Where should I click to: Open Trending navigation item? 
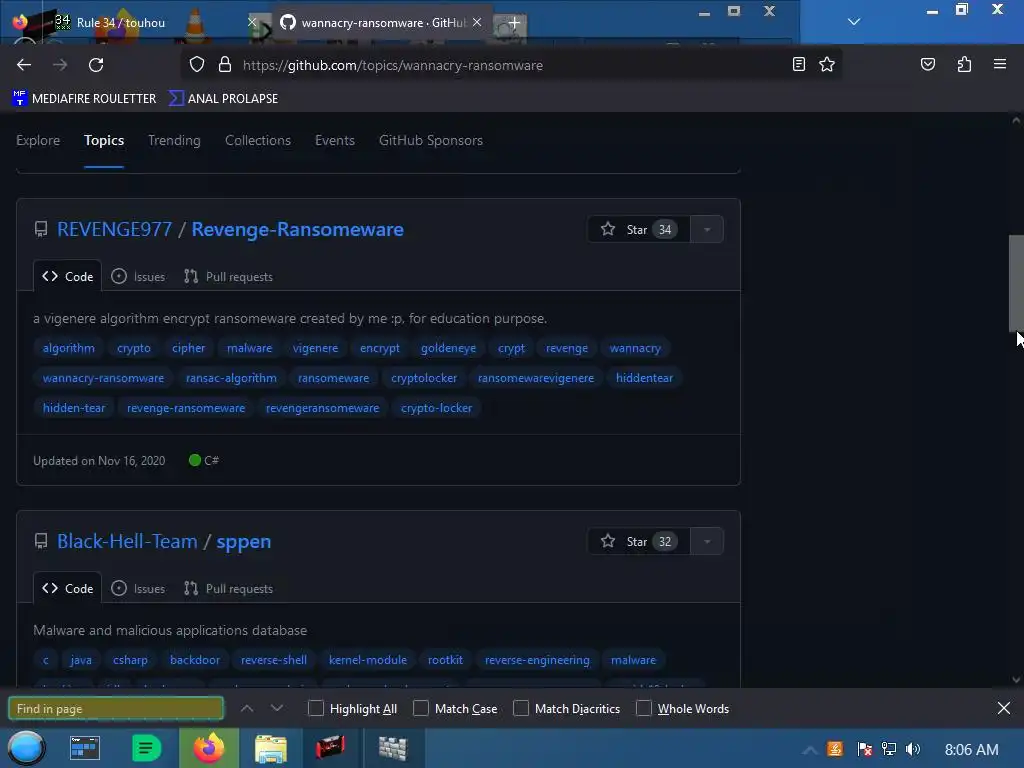(174, 140)
